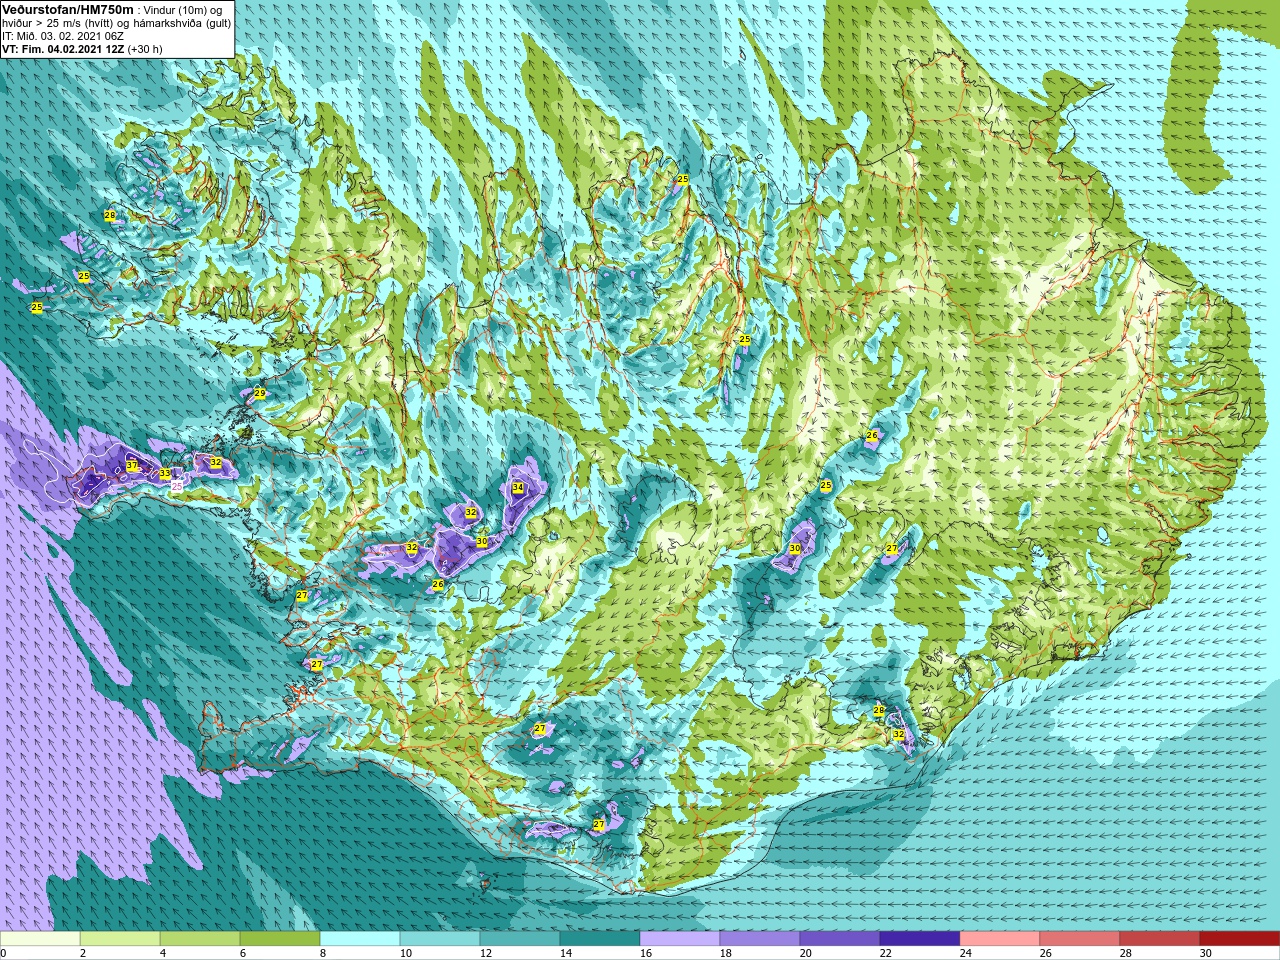Click the '8' legend scale number
The image size is (1280, 960).
[323, 953]
